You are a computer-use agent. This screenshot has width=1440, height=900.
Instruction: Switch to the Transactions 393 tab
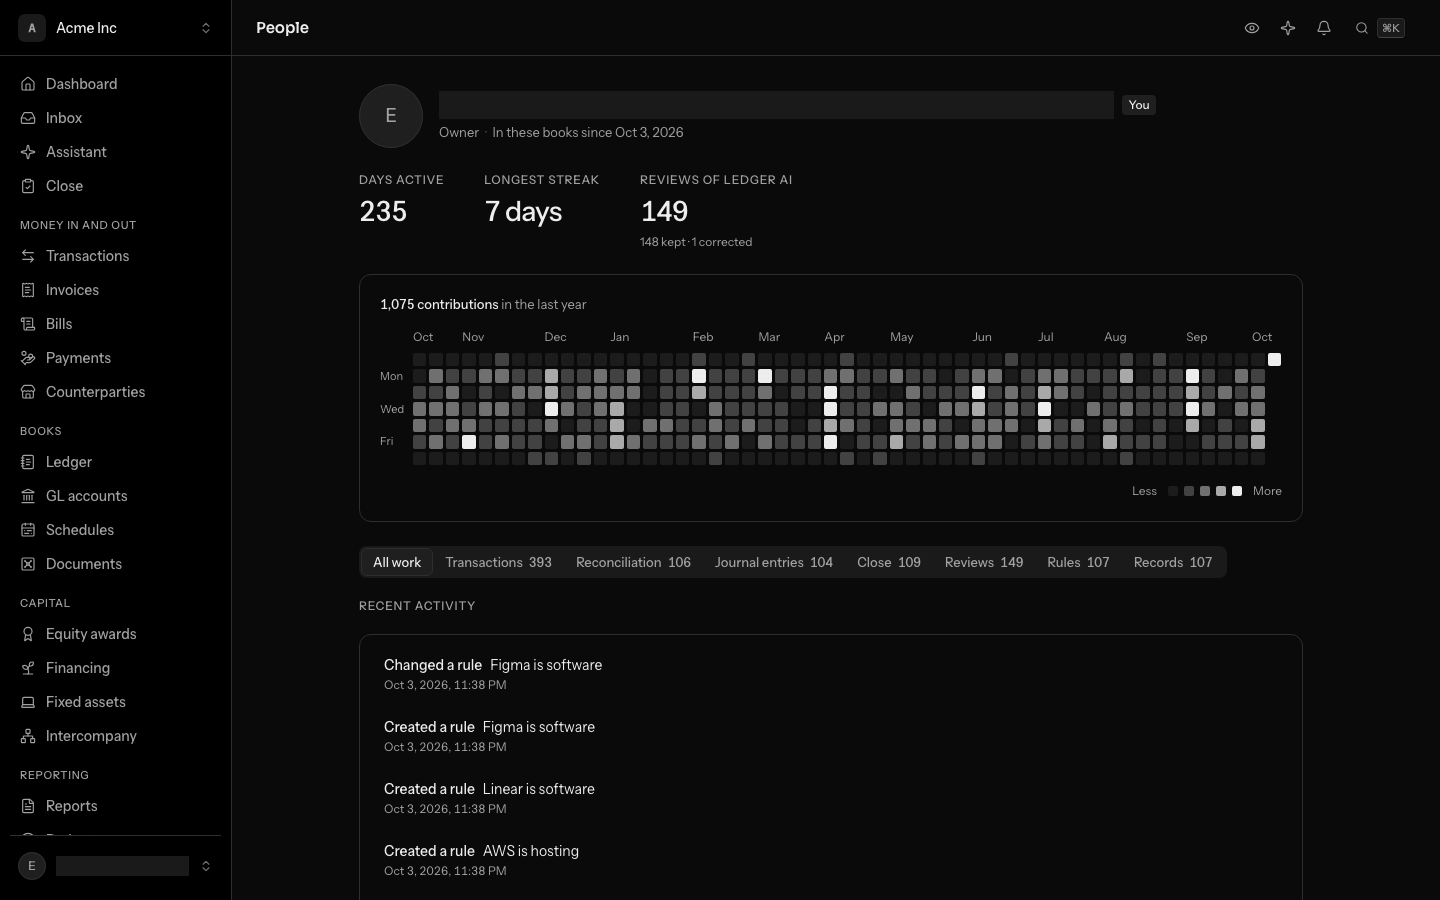point(498,562)
